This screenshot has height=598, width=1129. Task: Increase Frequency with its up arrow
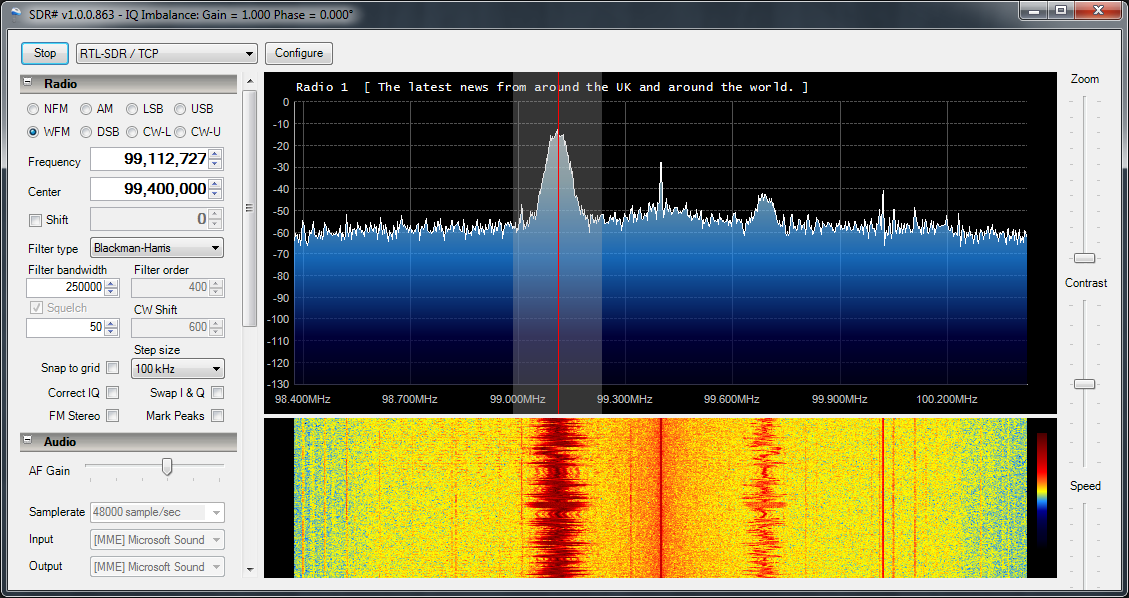click(215, 153)
